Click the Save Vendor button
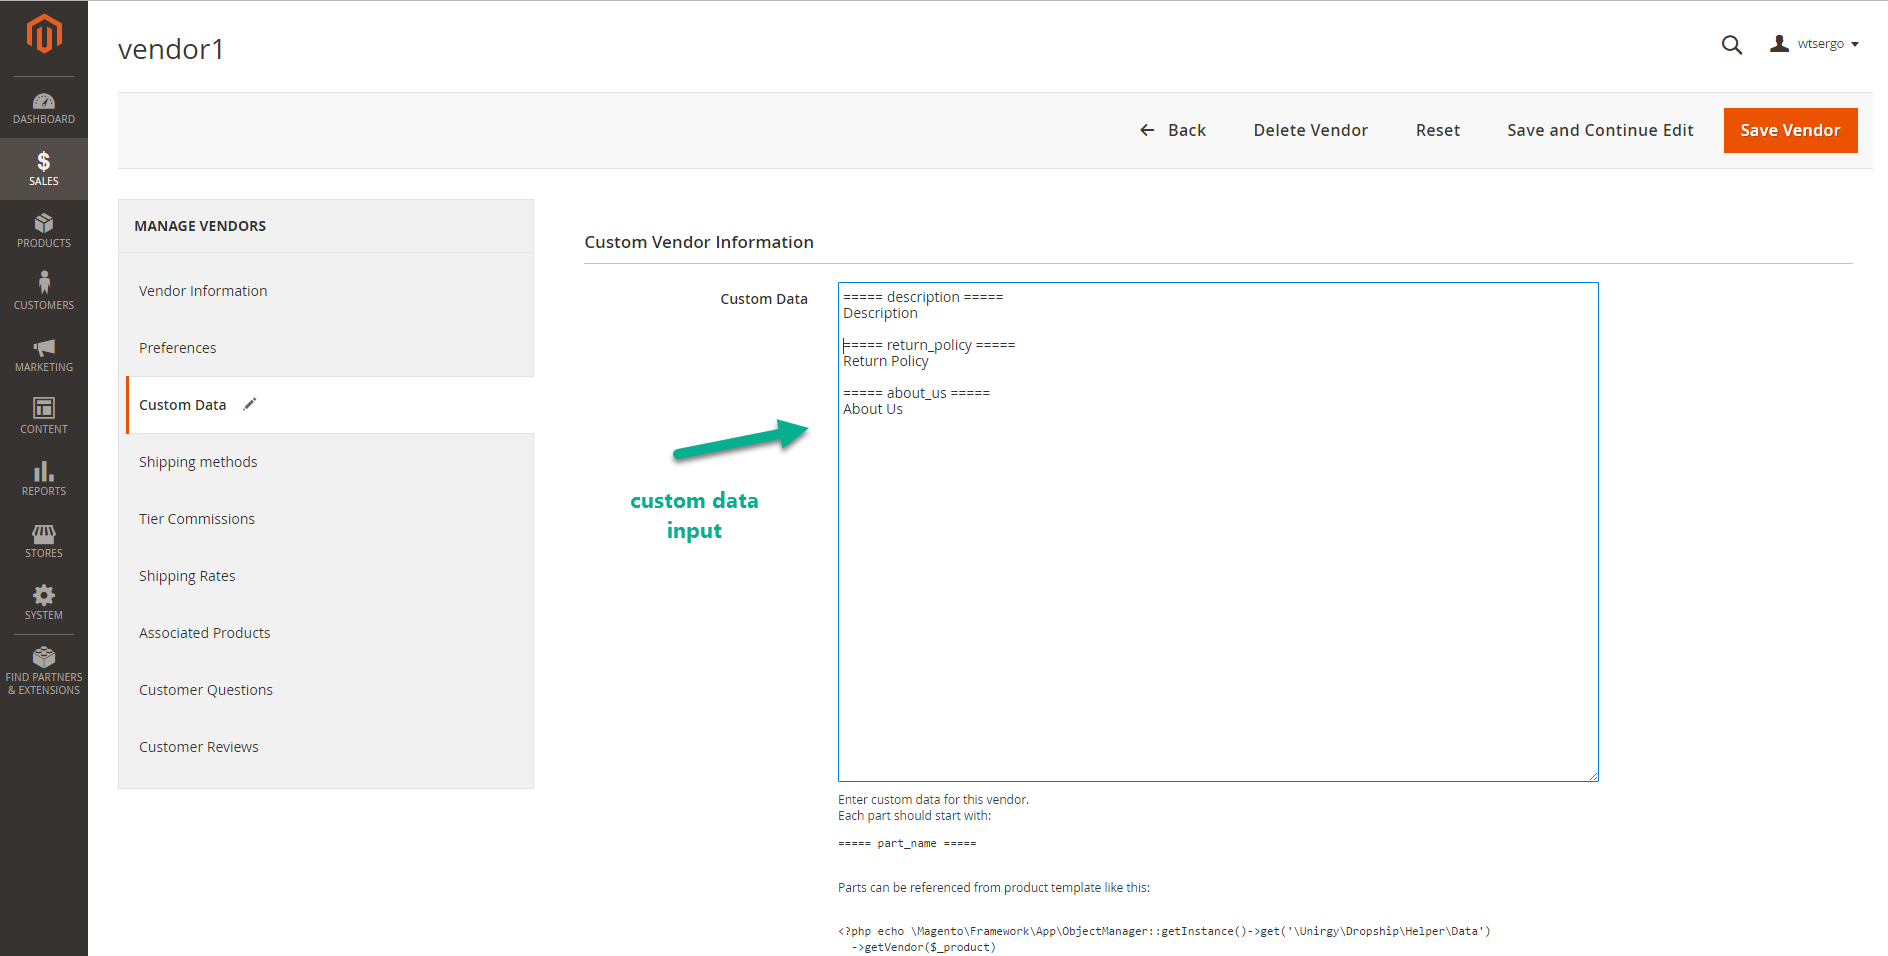Screen dimensions: 1888x956 (x=1790, y=130)
